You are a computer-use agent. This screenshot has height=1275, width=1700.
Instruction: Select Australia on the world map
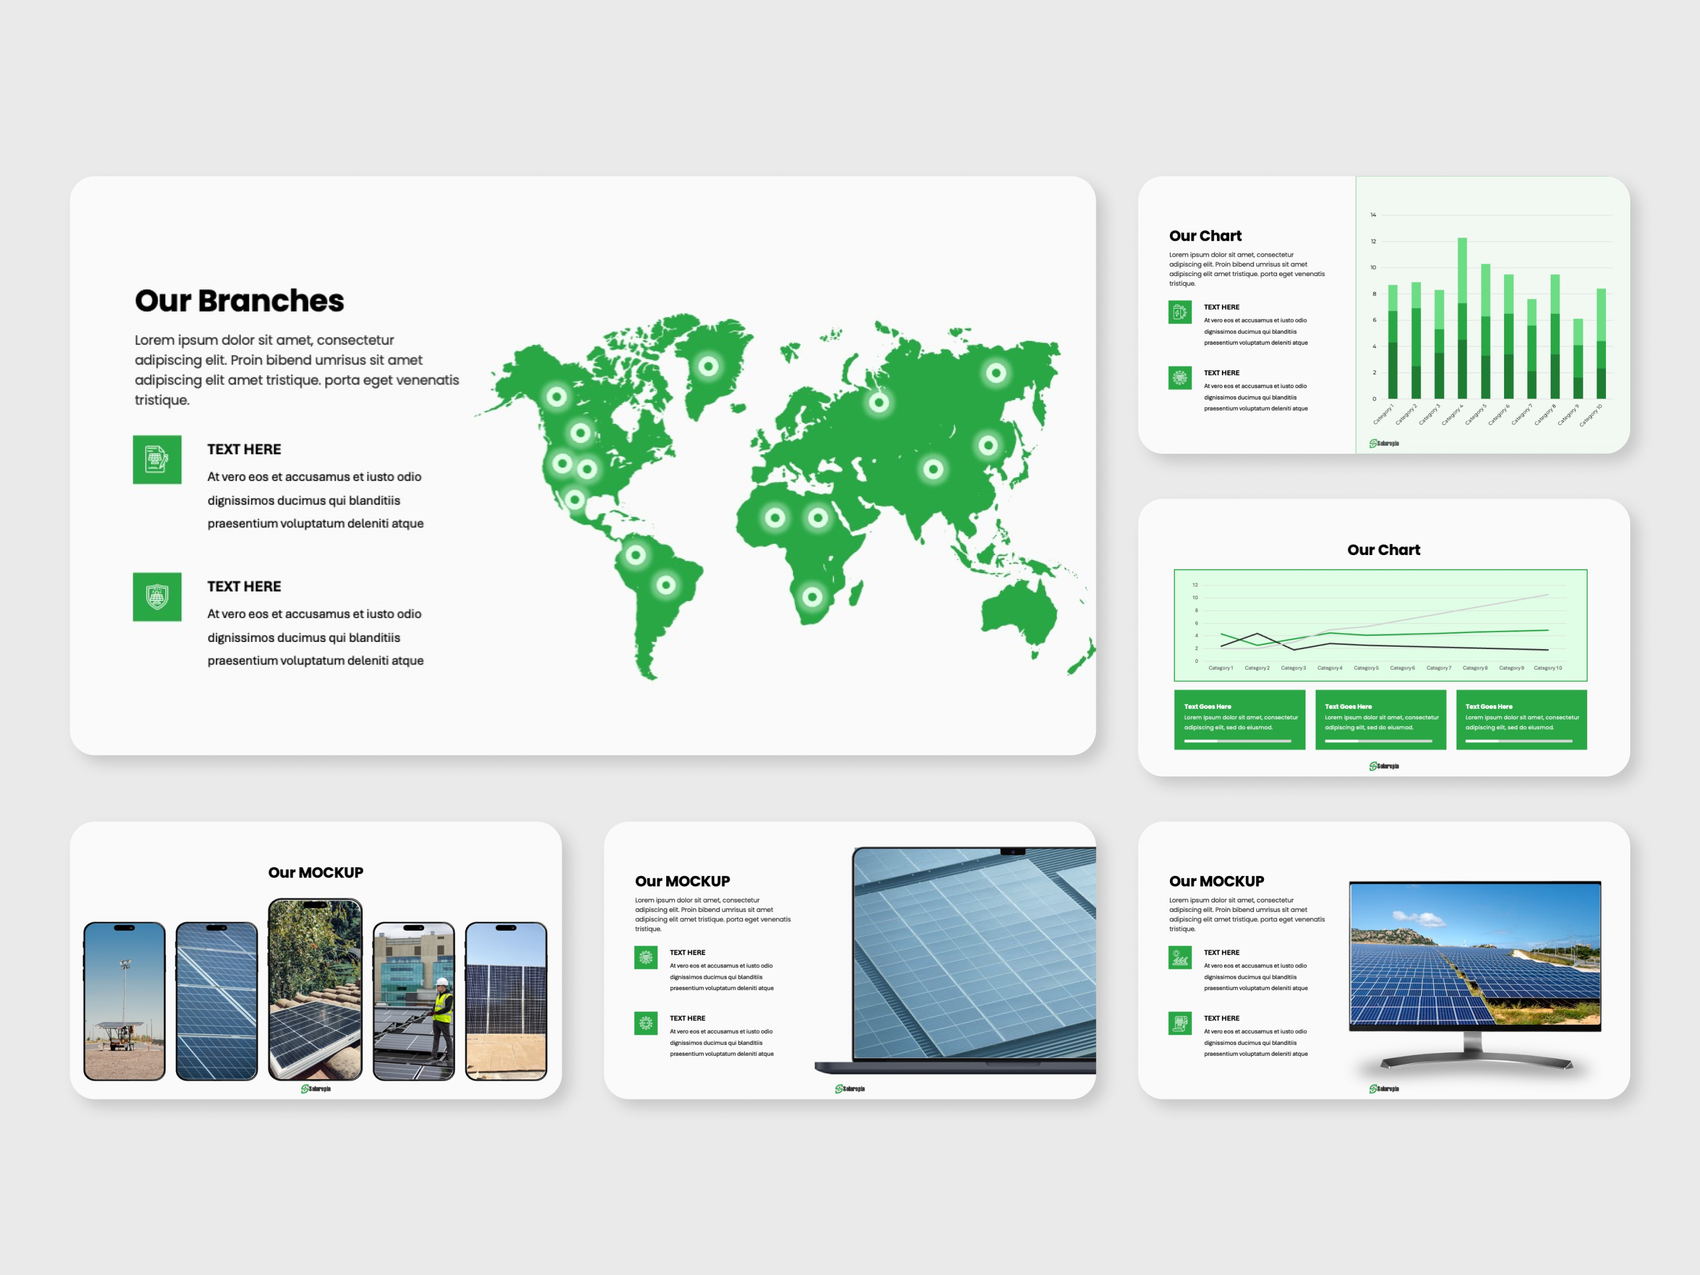[1020, 612]
